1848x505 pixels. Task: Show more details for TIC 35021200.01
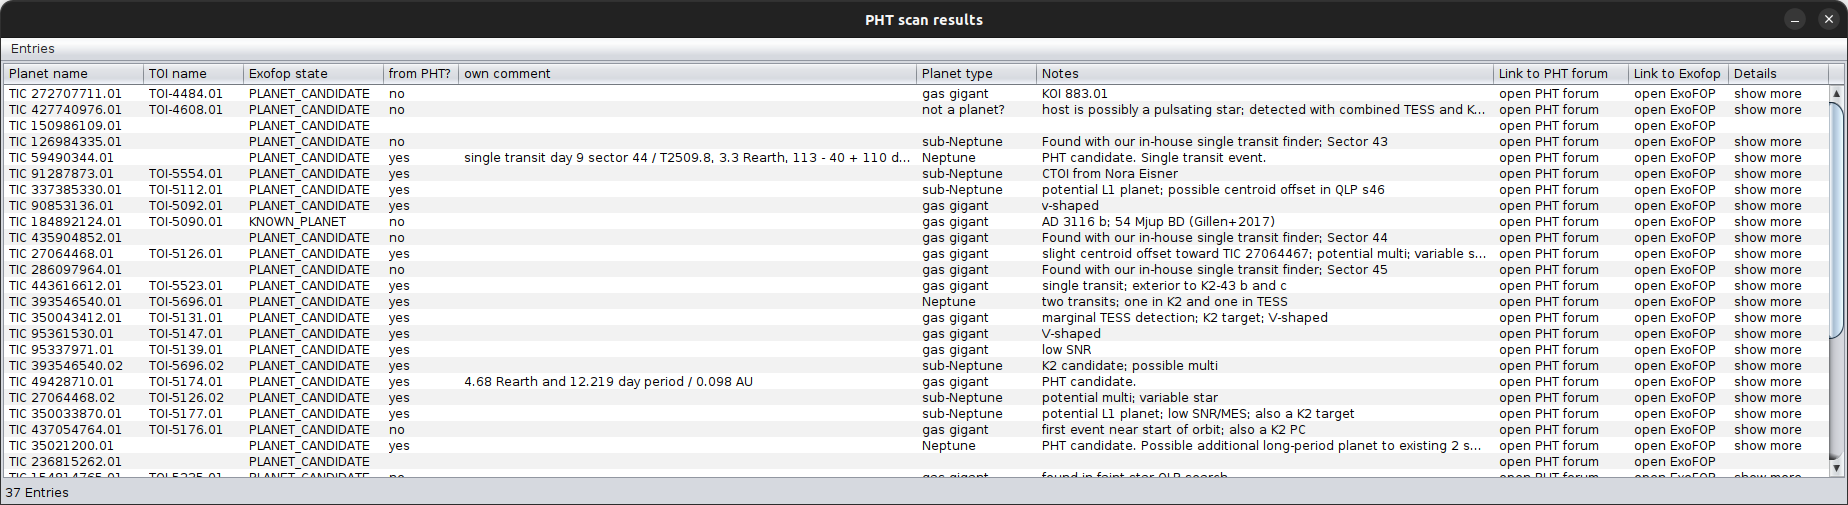pyautogui.click(x=1767, y=446)
